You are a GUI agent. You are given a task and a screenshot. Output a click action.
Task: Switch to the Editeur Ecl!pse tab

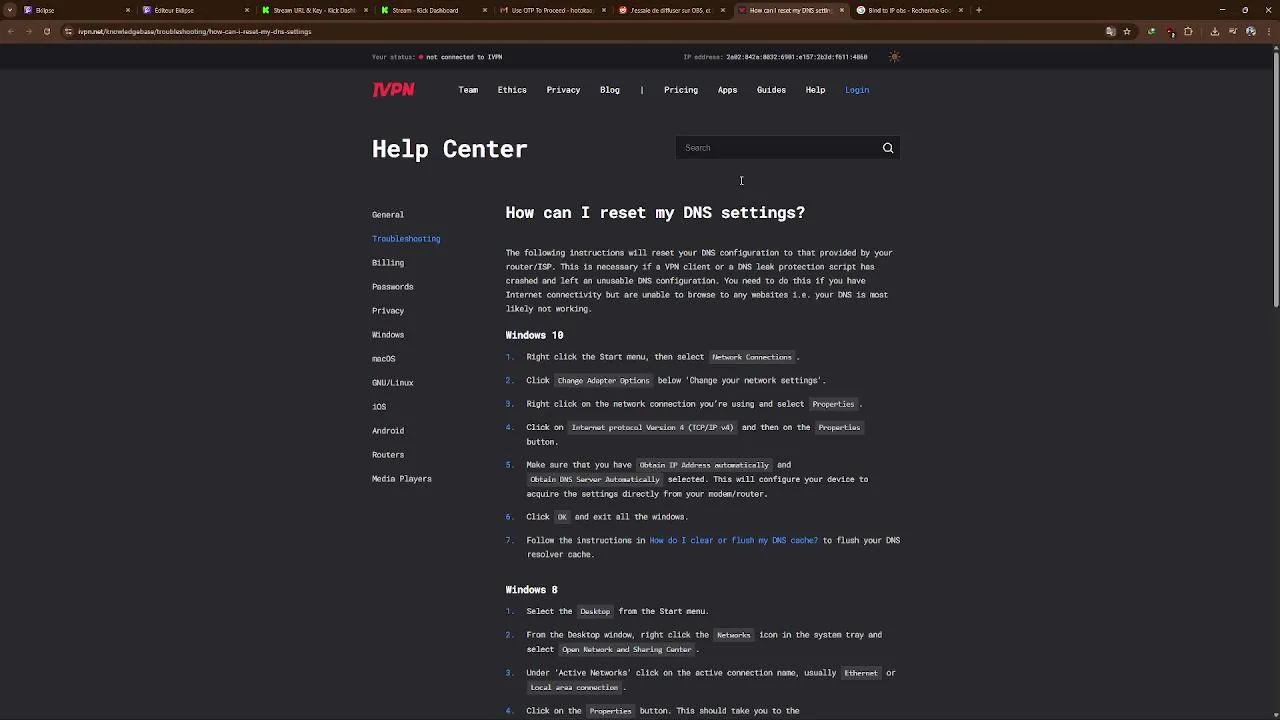[194, 10]
